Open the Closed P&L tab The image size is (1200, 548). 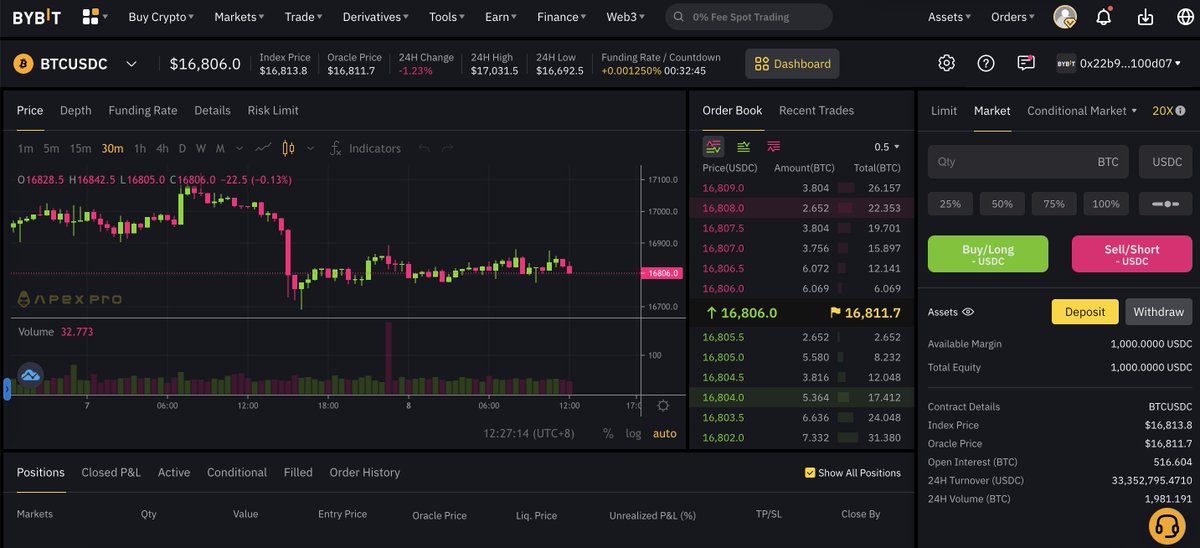(111, 473)
